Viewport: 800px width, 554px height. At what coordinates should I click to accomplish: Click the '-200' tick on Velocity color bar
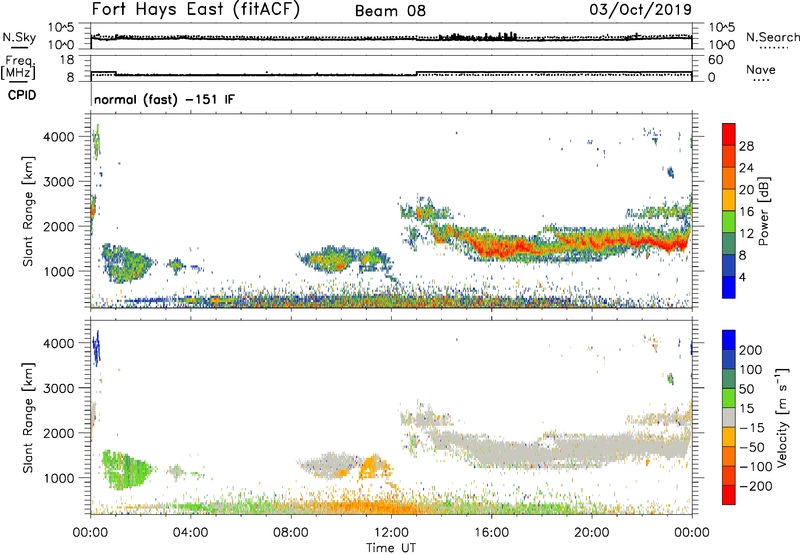click(754, 486)
